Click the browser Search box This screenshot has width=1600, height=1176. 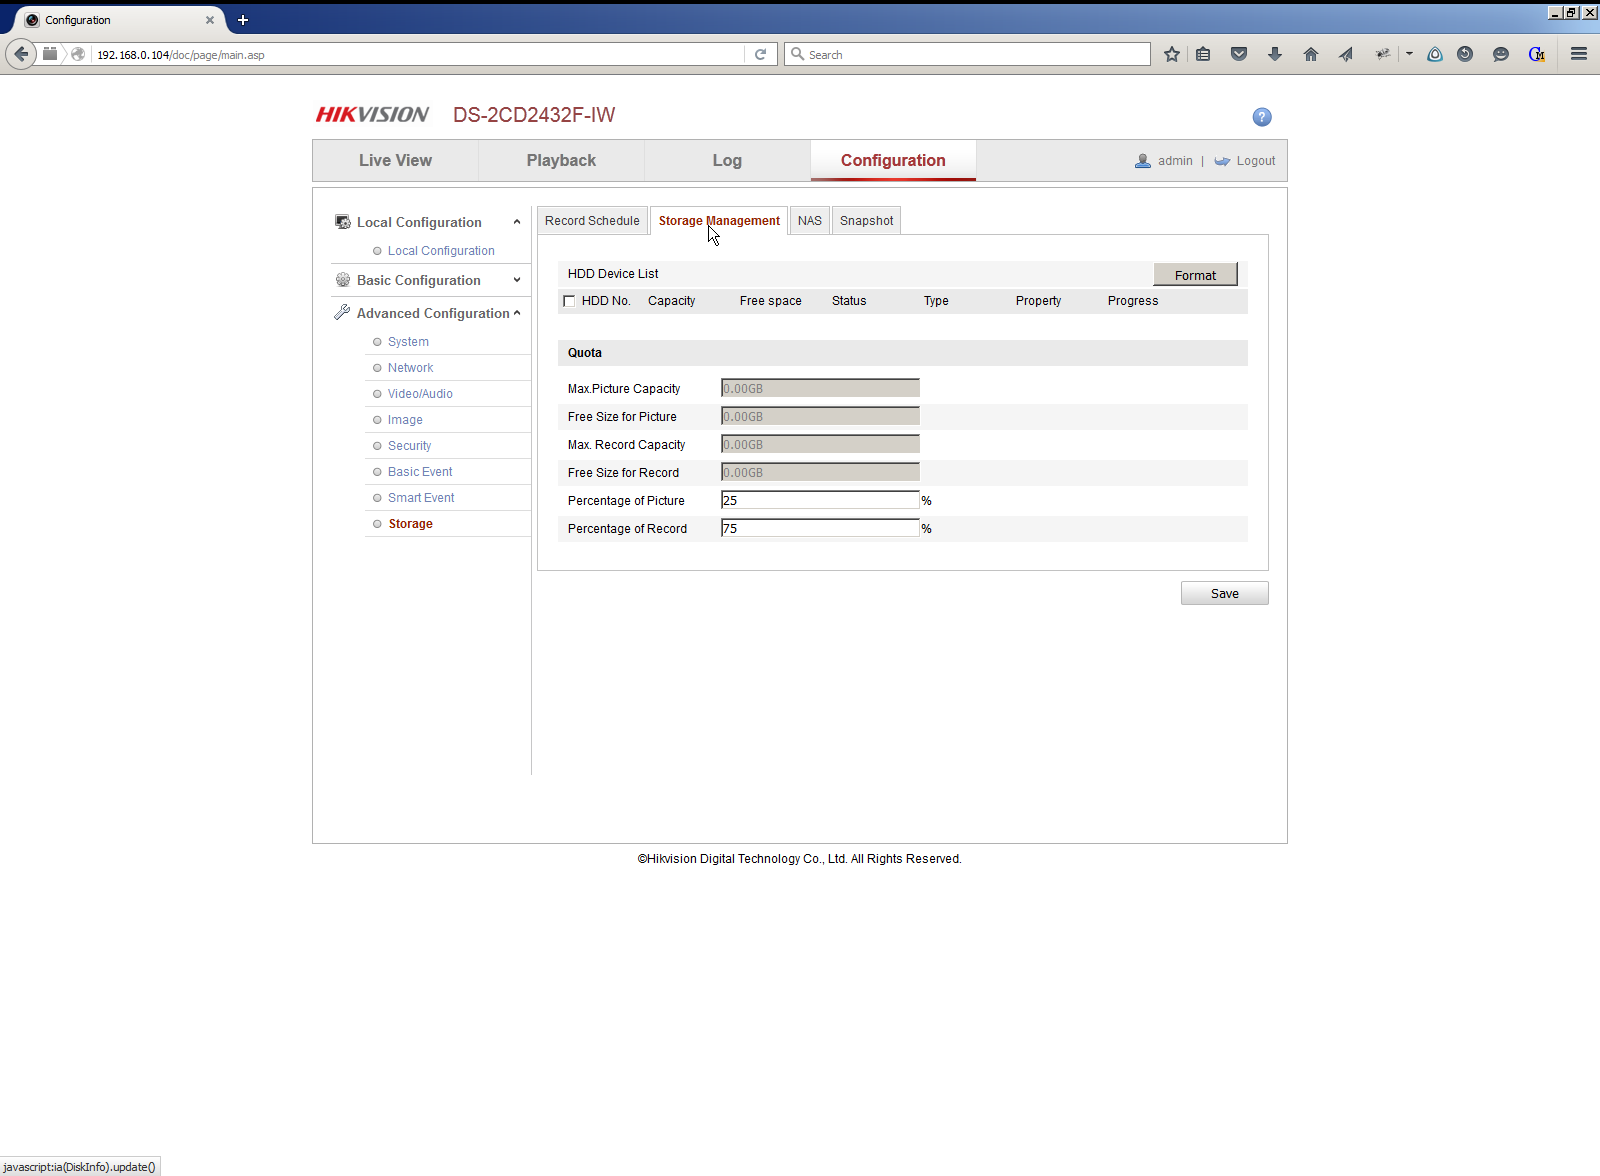(967, 54)
